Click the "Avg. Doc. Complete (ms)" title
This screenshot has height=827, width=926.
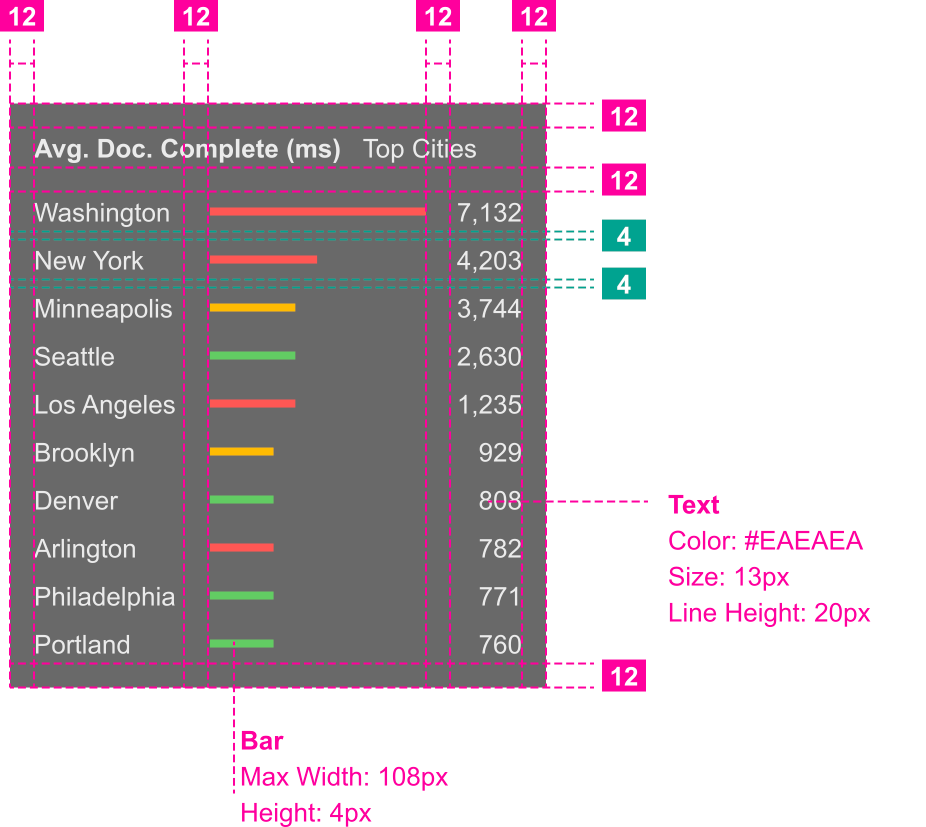click(187, 150)
